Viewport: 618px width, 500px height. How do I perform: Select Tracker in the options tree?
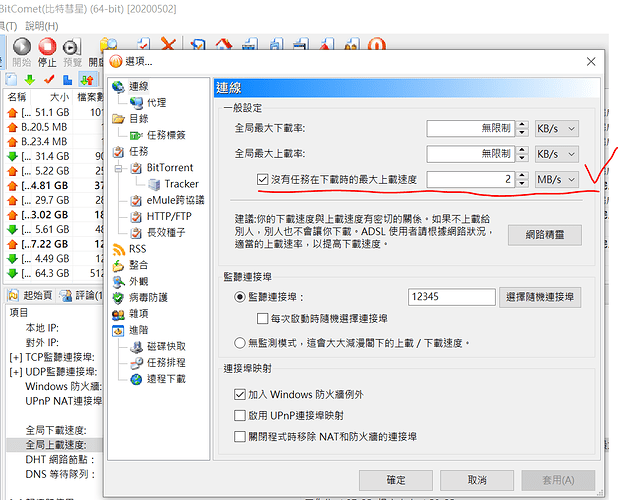point(181,184)
